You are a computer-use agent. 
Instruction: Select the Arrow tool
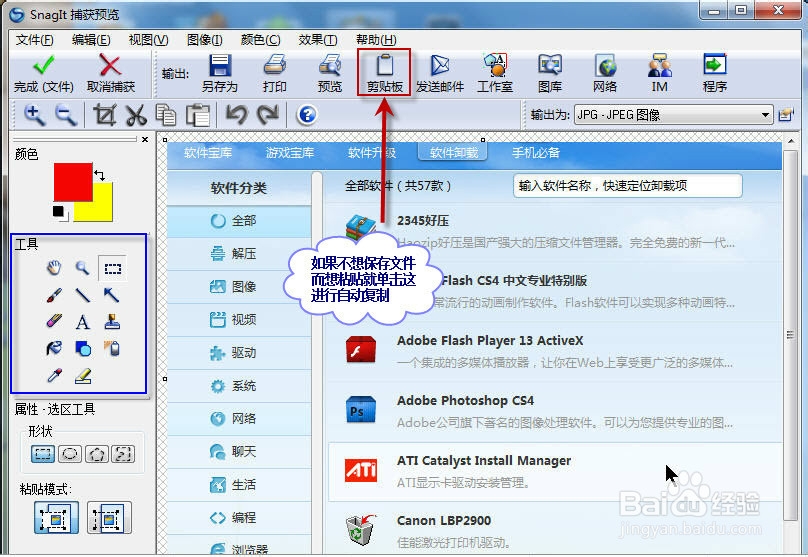click(x=111, y=295)
